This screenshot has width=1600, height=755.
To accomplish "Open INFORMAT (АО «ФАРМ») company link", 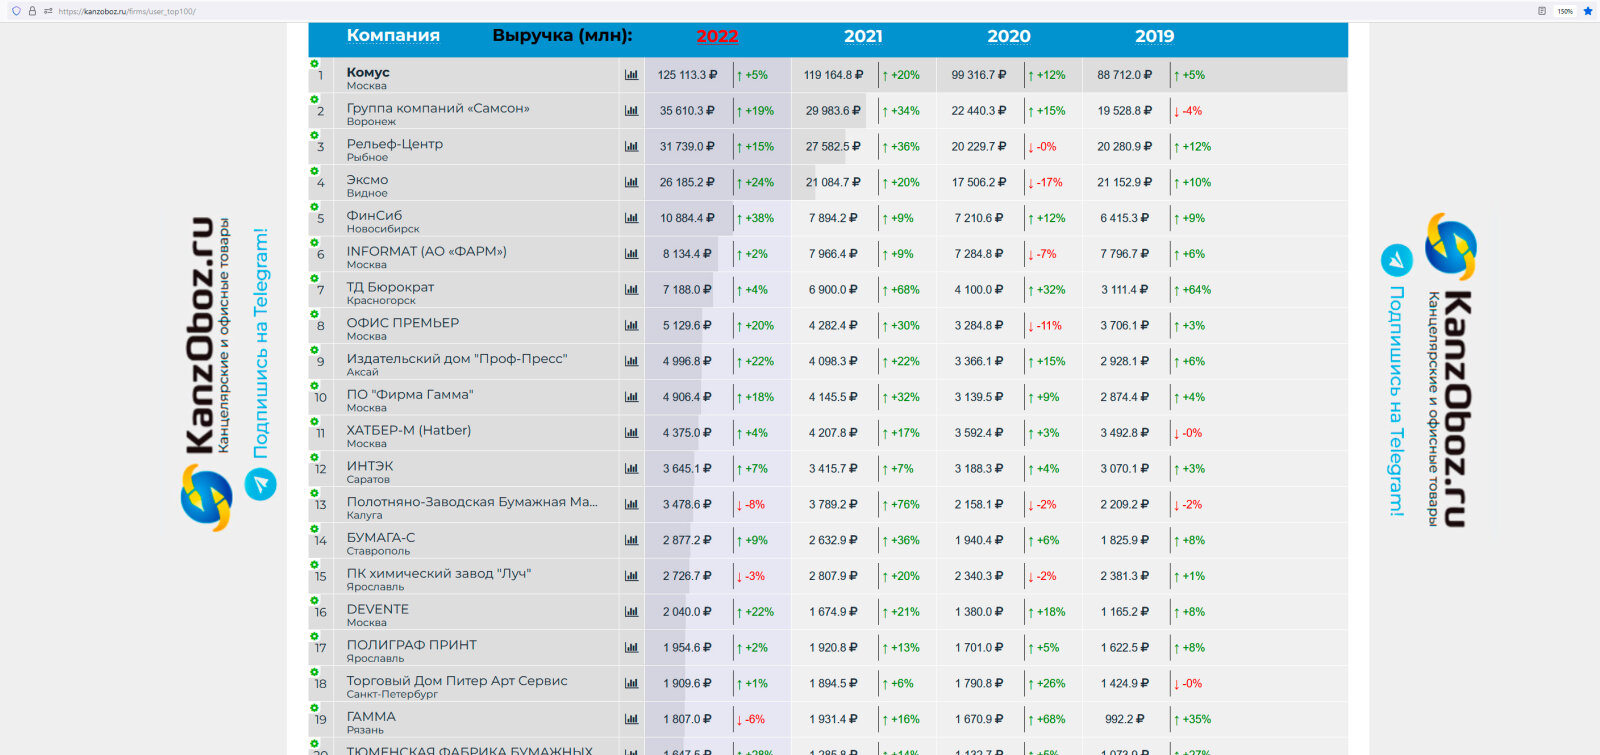I will (426, 251).
